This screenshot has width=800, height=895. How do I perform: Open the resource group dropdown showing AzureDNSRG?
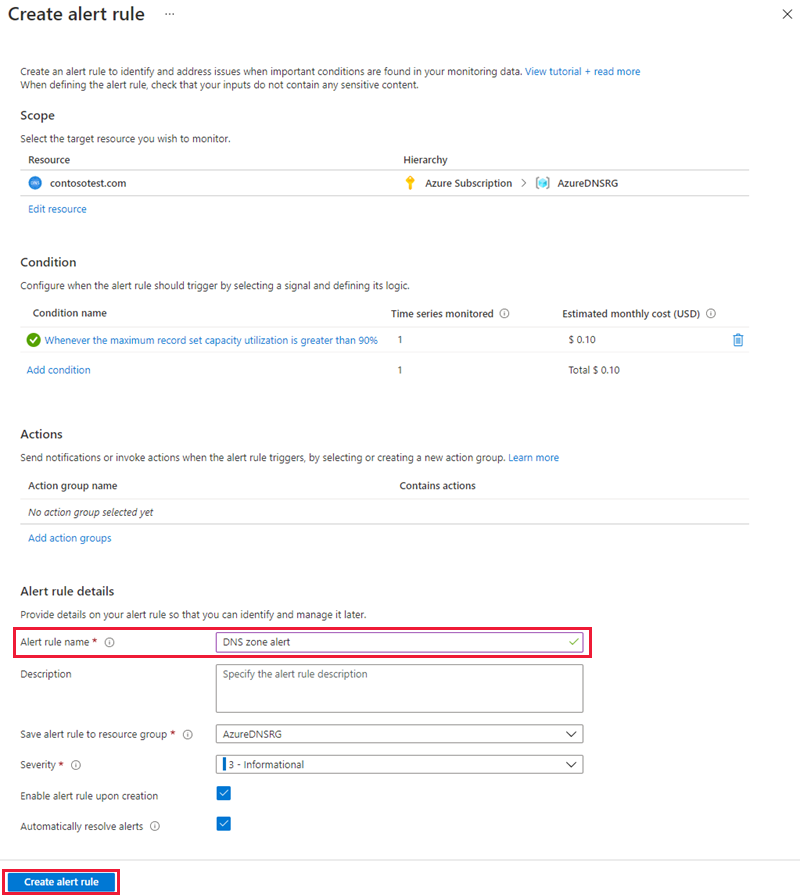click(399, 734)
